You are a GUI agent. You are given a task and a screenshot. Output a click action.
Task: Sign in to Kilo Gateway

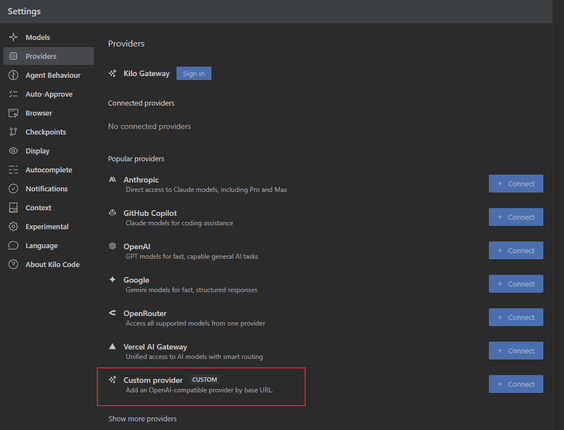click(194, 73)
